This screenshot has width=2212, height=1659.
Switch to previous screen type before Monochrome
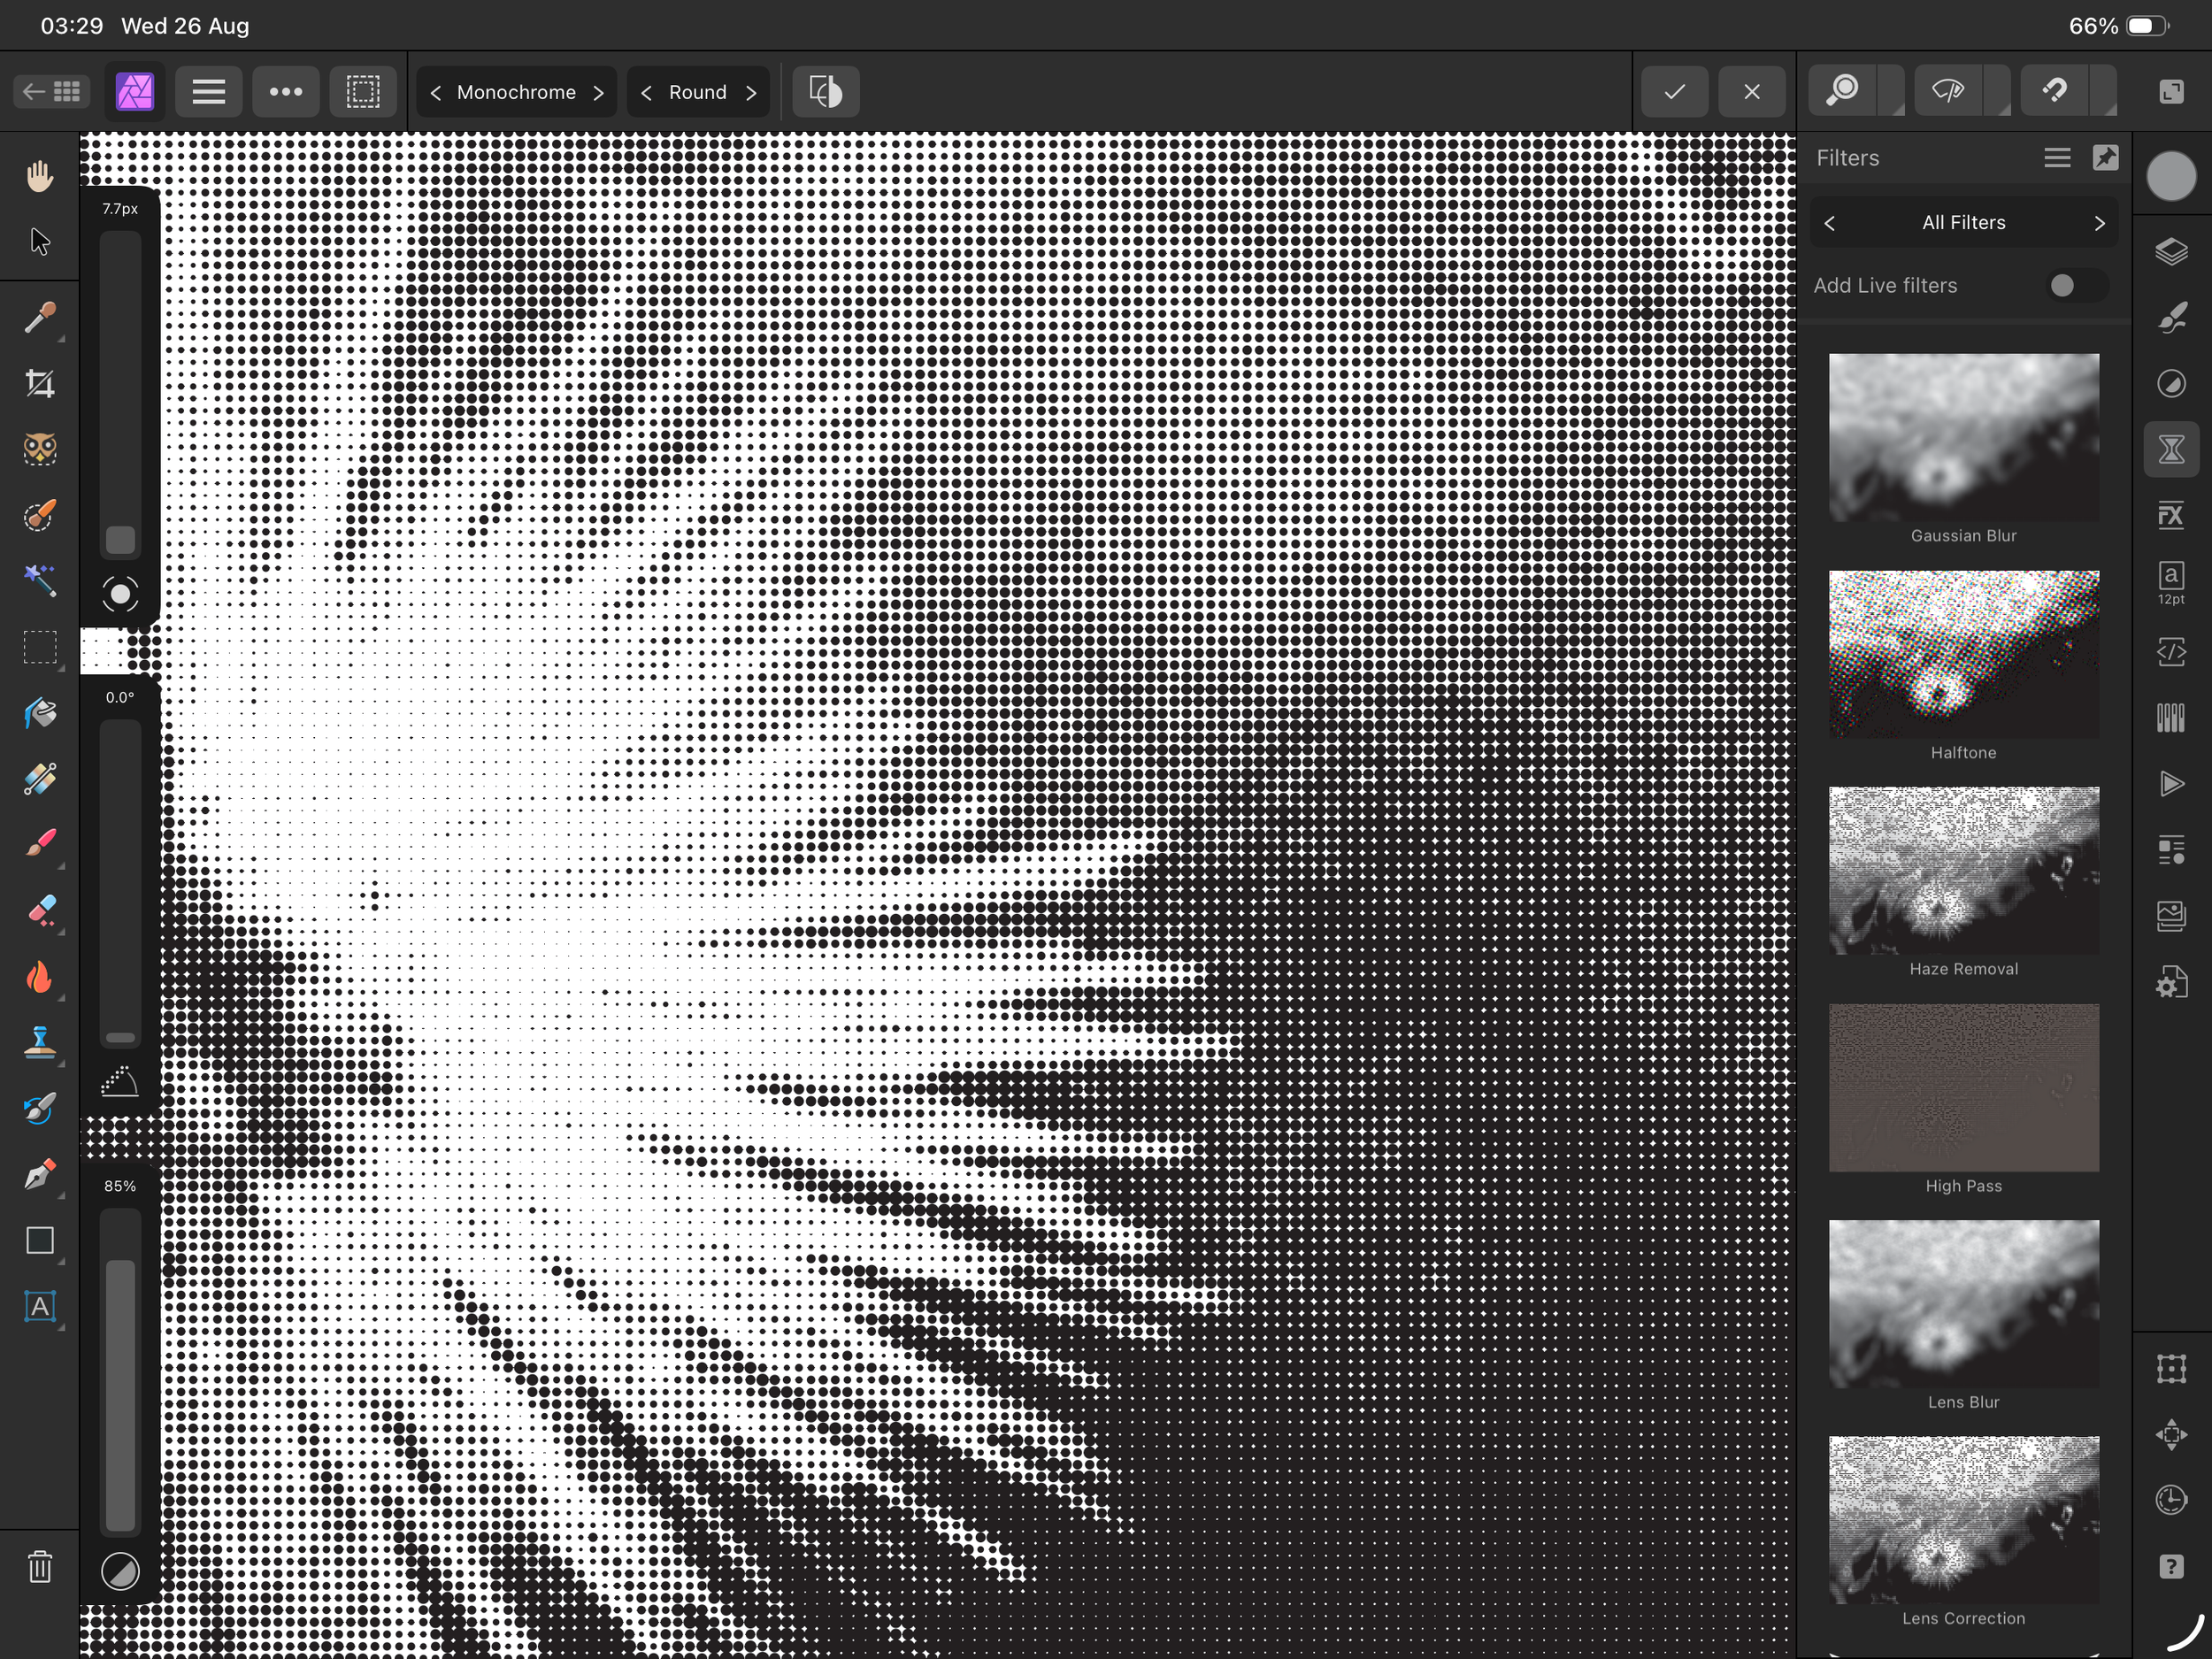(x=436, y=93)
